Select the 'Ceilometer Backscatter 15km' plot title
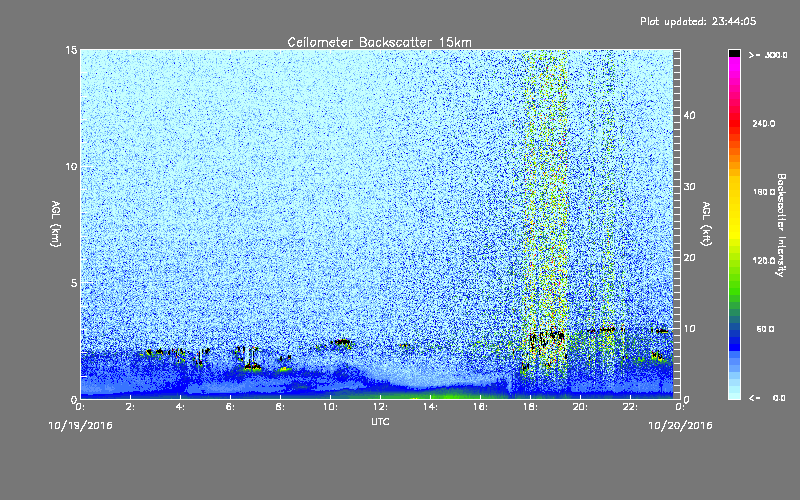 click(x=379, y=42)
